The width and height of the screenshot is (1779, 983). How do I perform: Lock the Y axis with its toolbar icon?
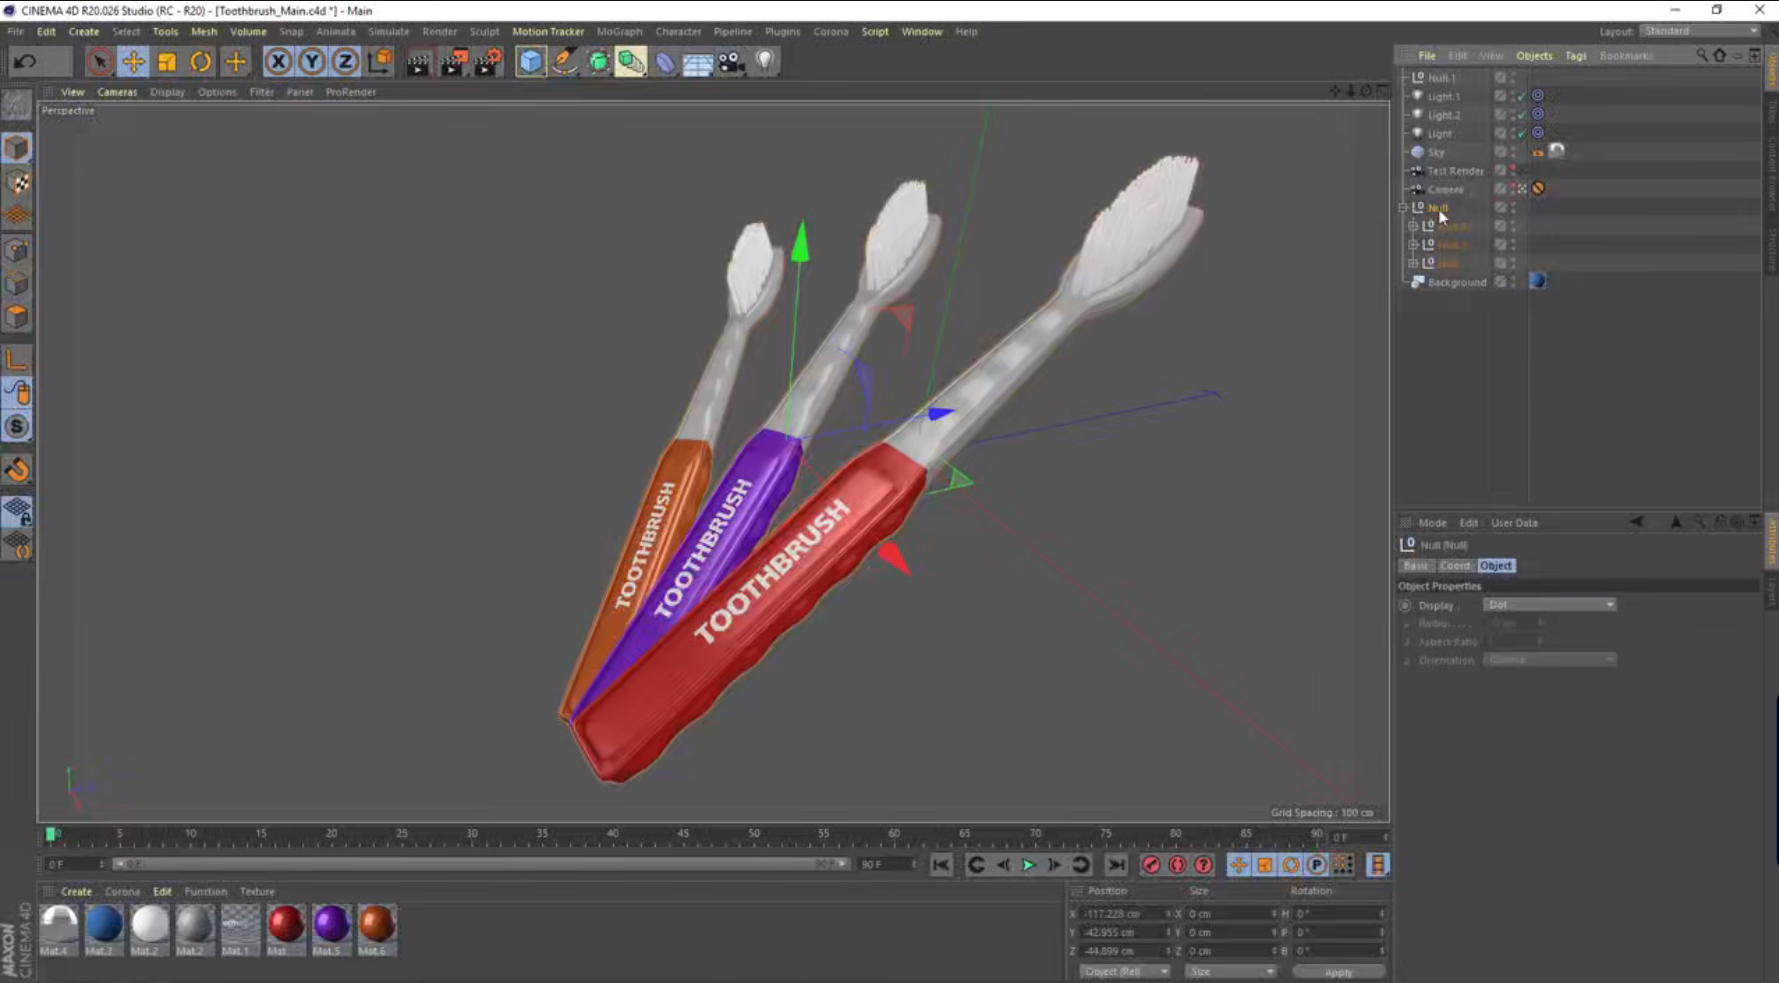click(x=311, y=60)
